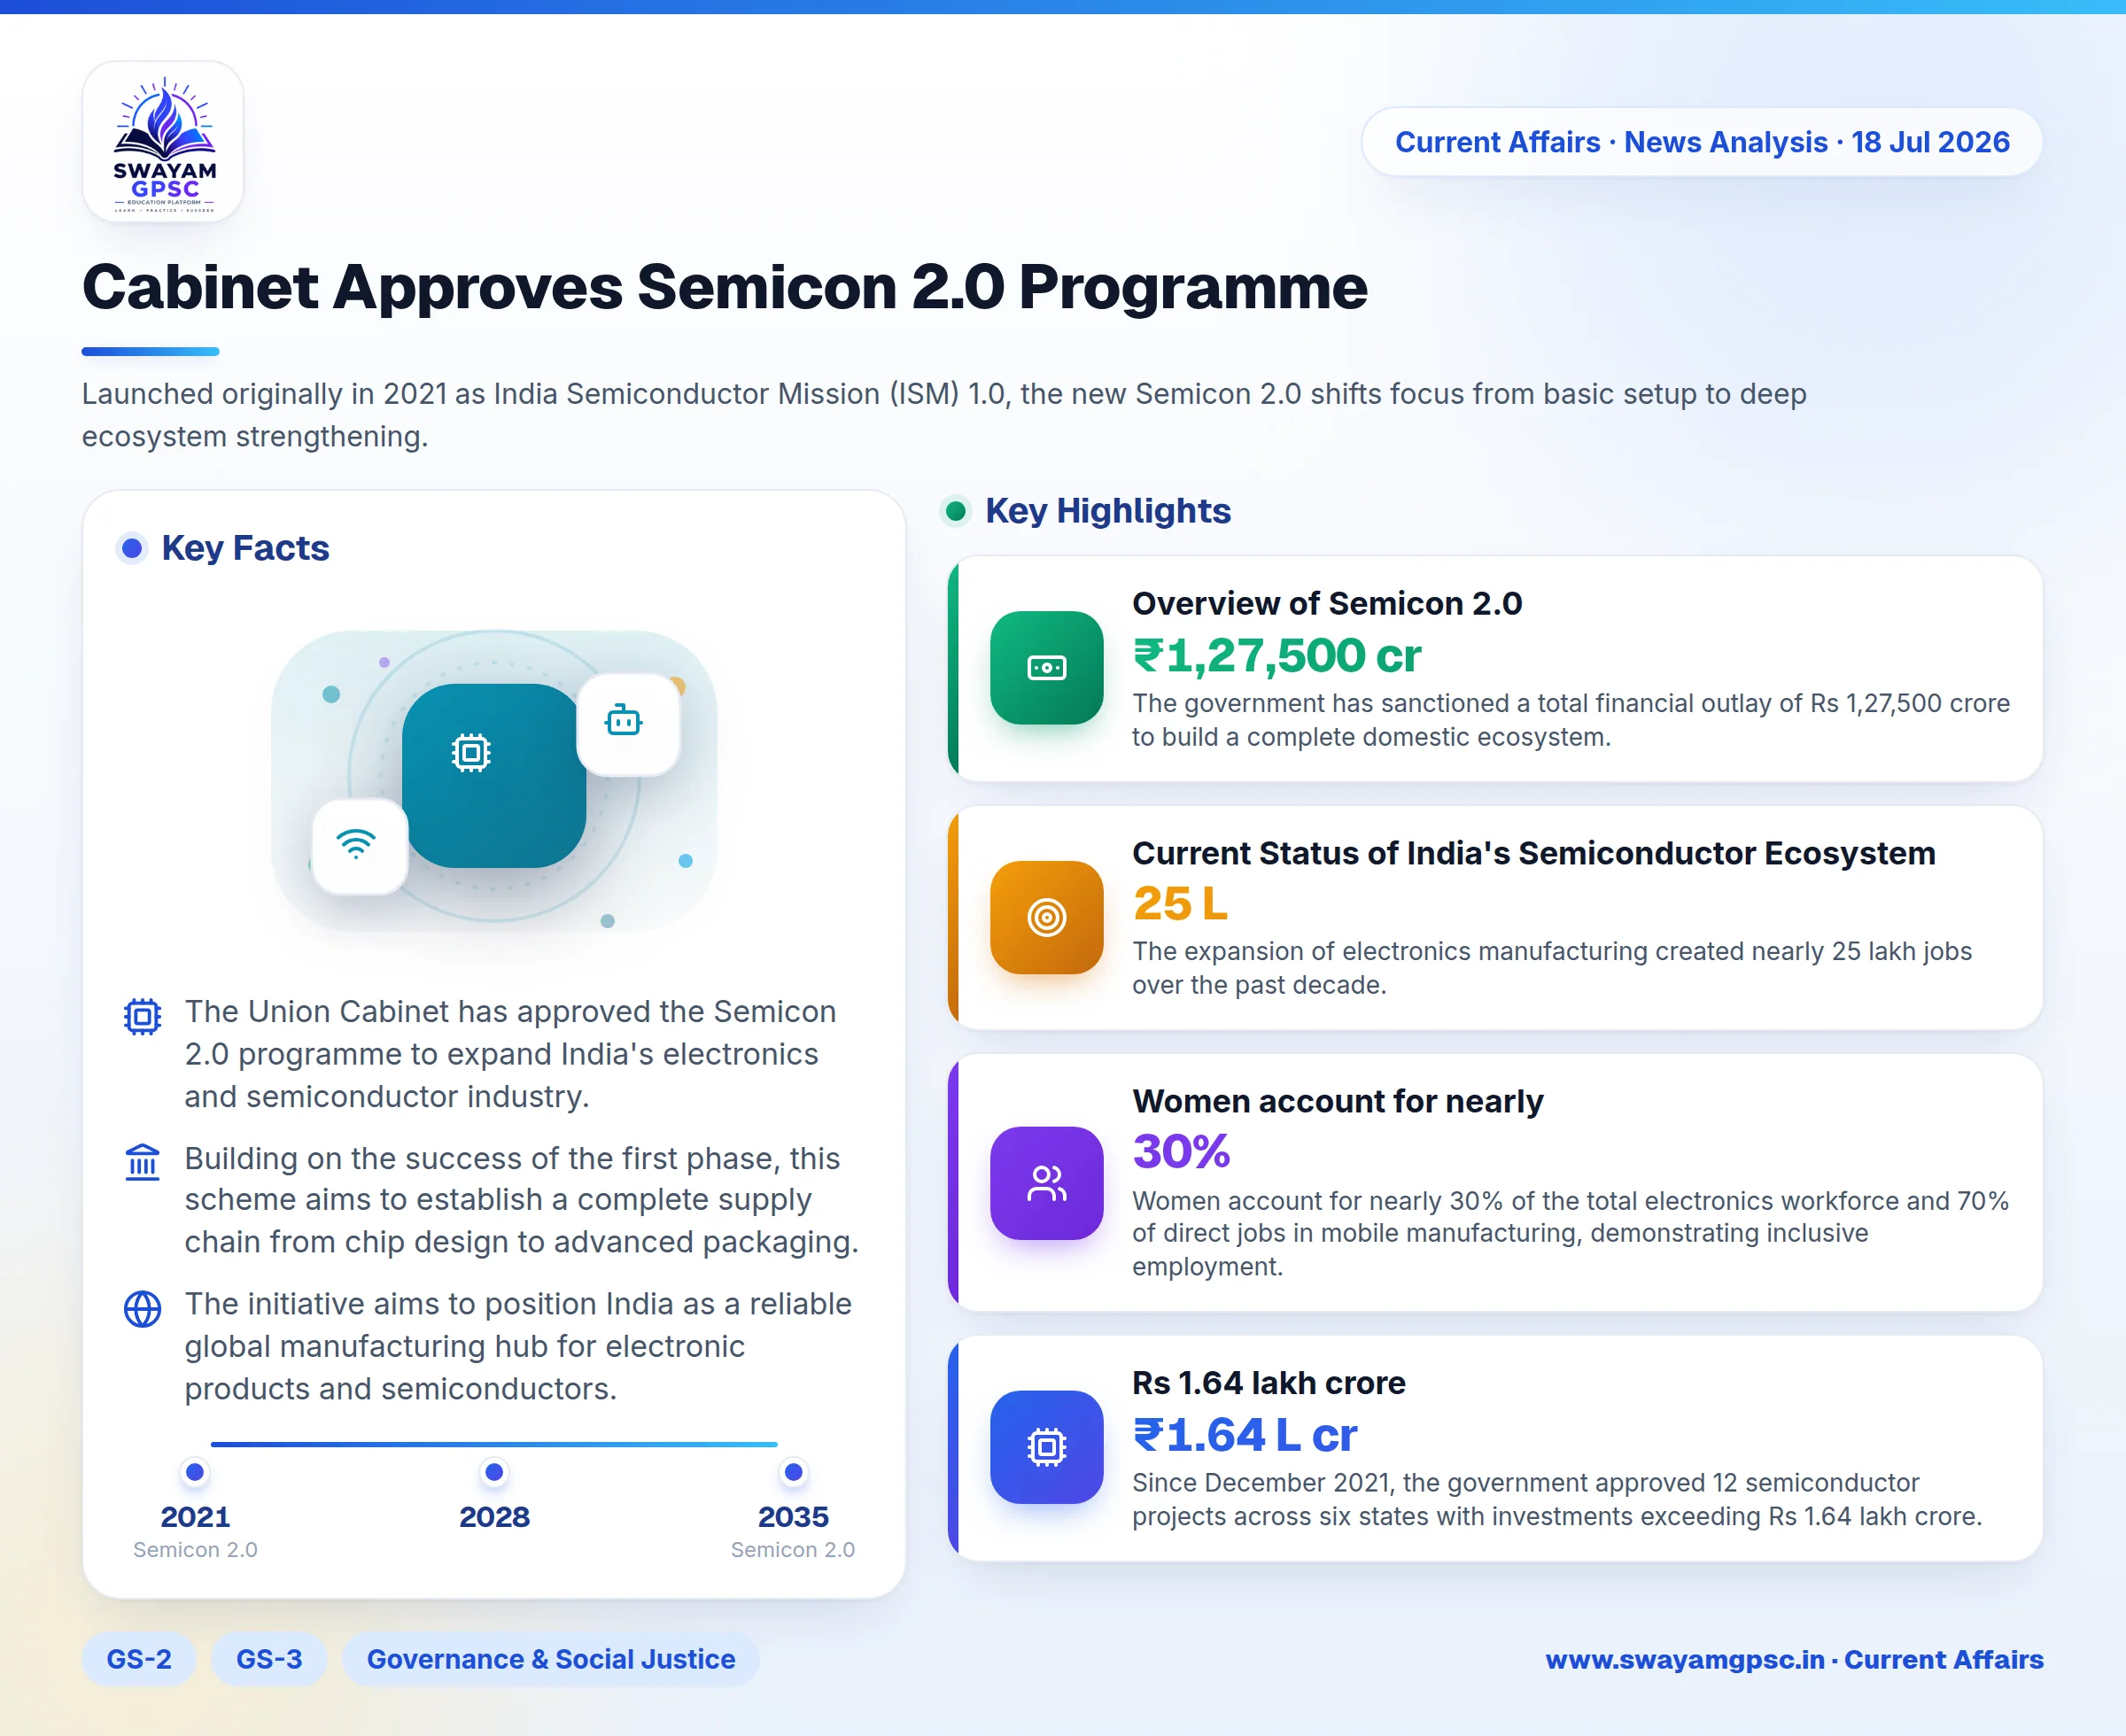The image size is (2126, 1736).
Task: Click the blue chip icon in the Rs 1.64 lakh crore card
Action: click(1046, 1447)
